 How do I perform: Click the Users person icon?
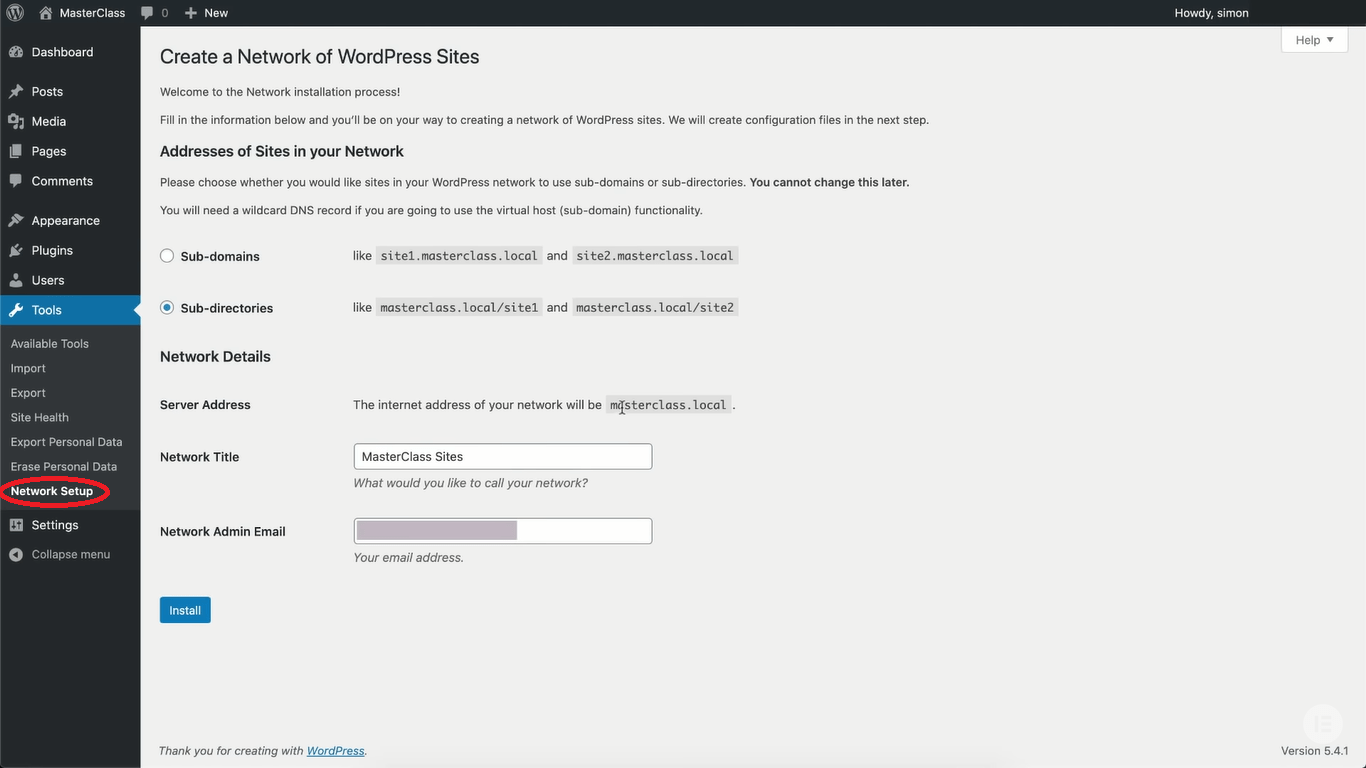[x=16, y=280]
